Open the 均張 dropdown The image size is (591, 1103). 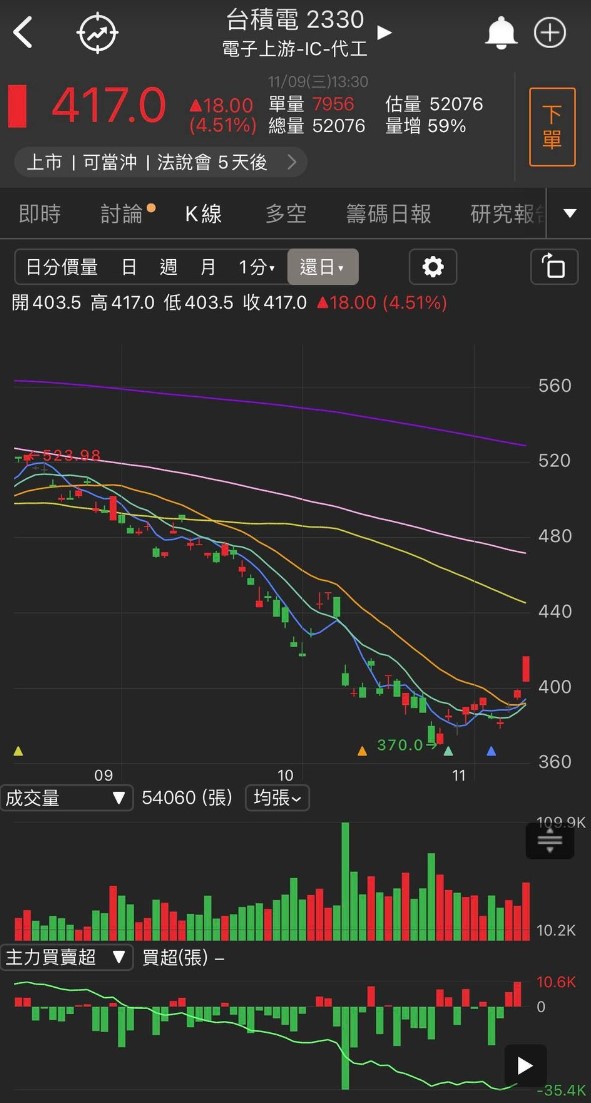click(277, 798)
